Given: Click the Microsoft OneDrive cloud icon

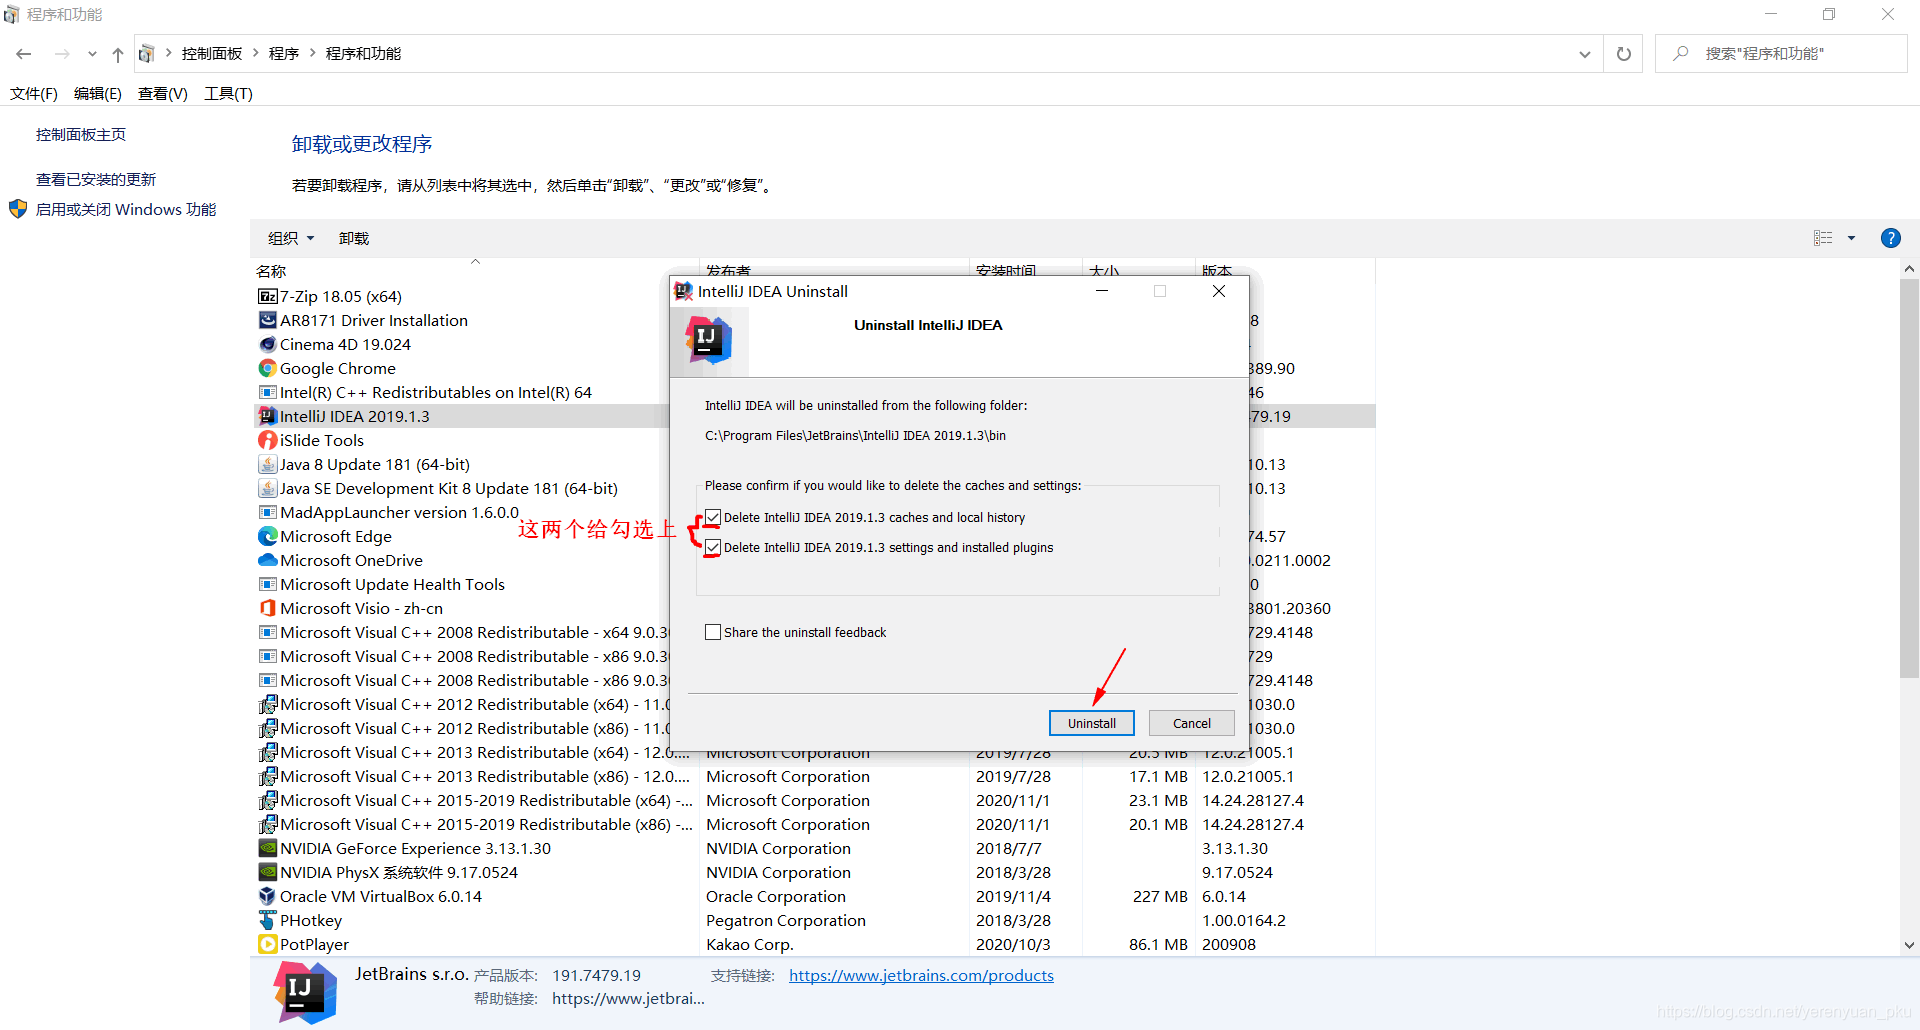Looking at the screenshot, I should [x=268, y=560].
